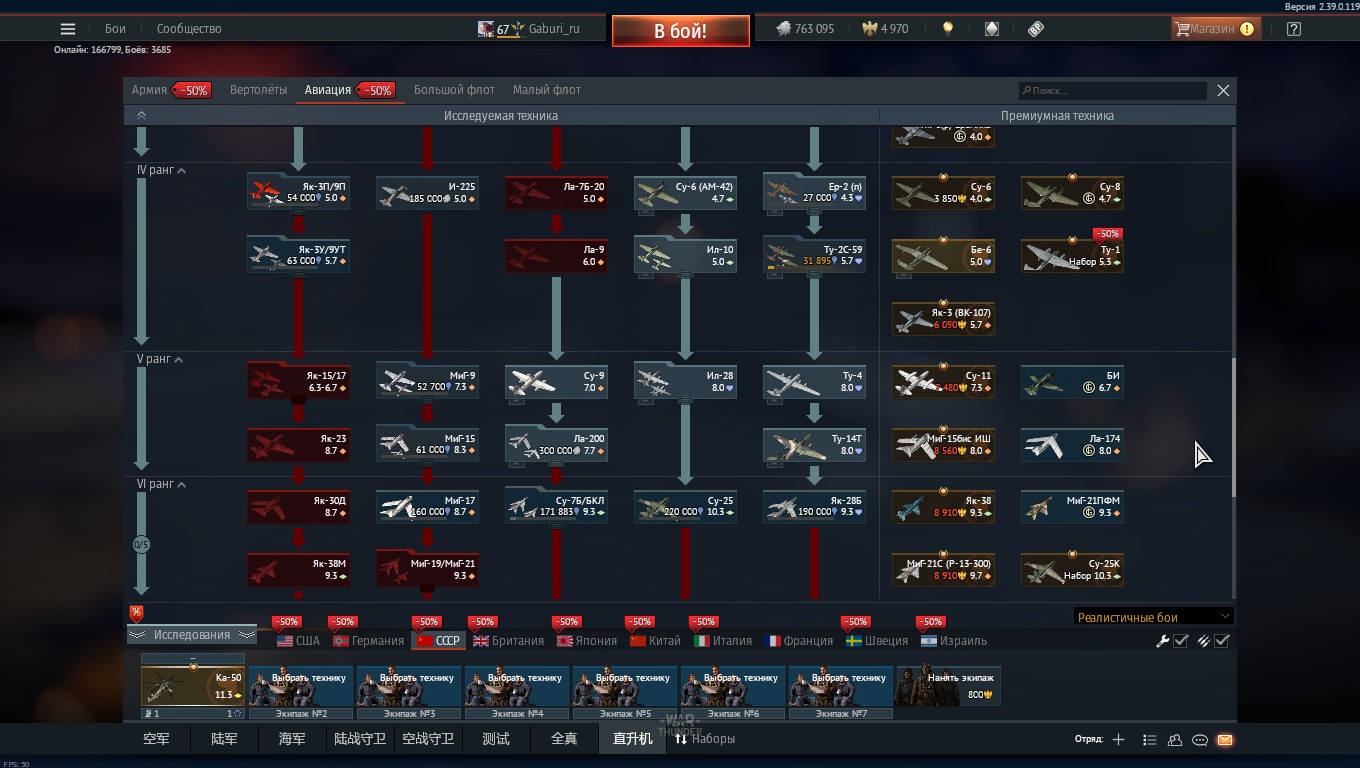Click the golden eagles balance icon
This screenshot has height=768, width=1360.
click(869, 29)
